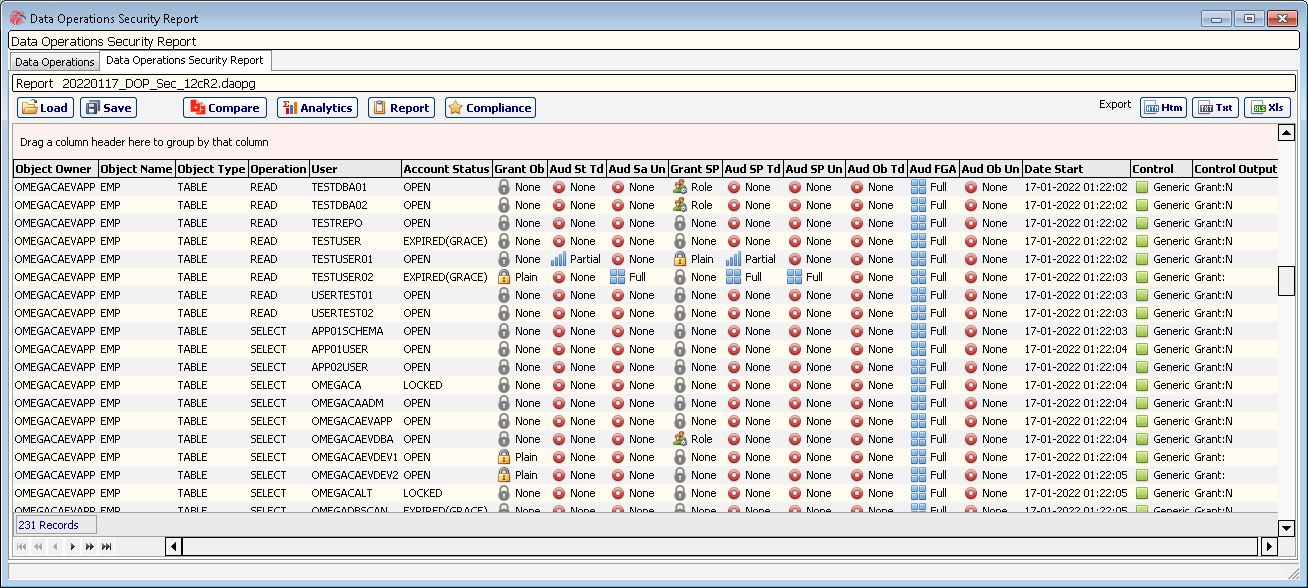Jump to last record in navigator
Screen dimensions: 1308x588
point(106,547)
